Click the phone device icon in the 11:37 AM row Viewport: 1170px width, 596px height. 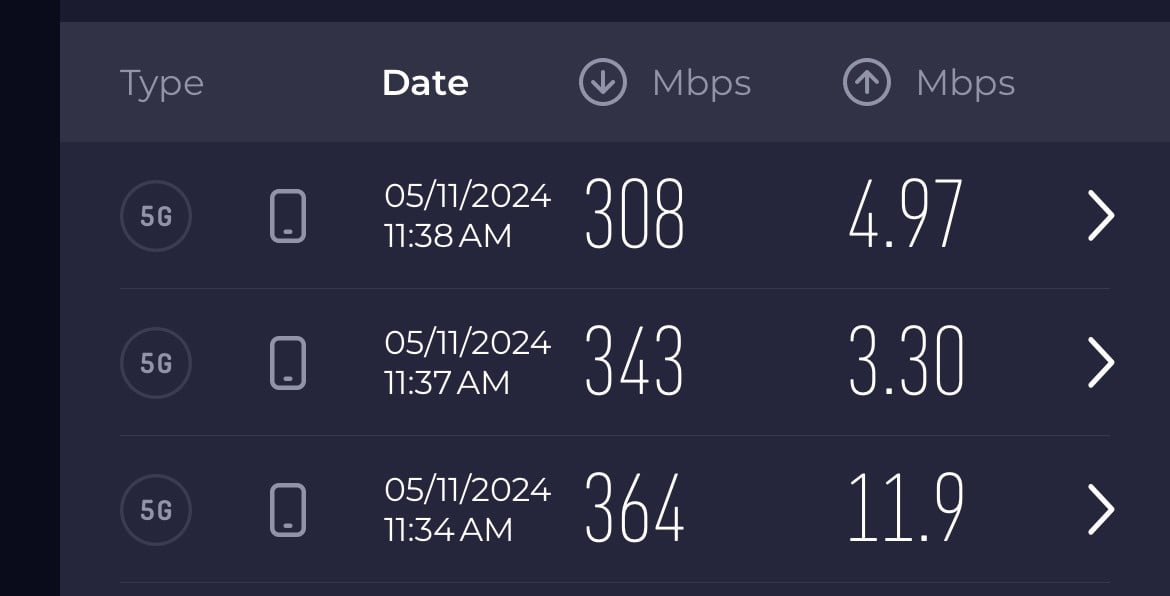[x=288, y=362]
